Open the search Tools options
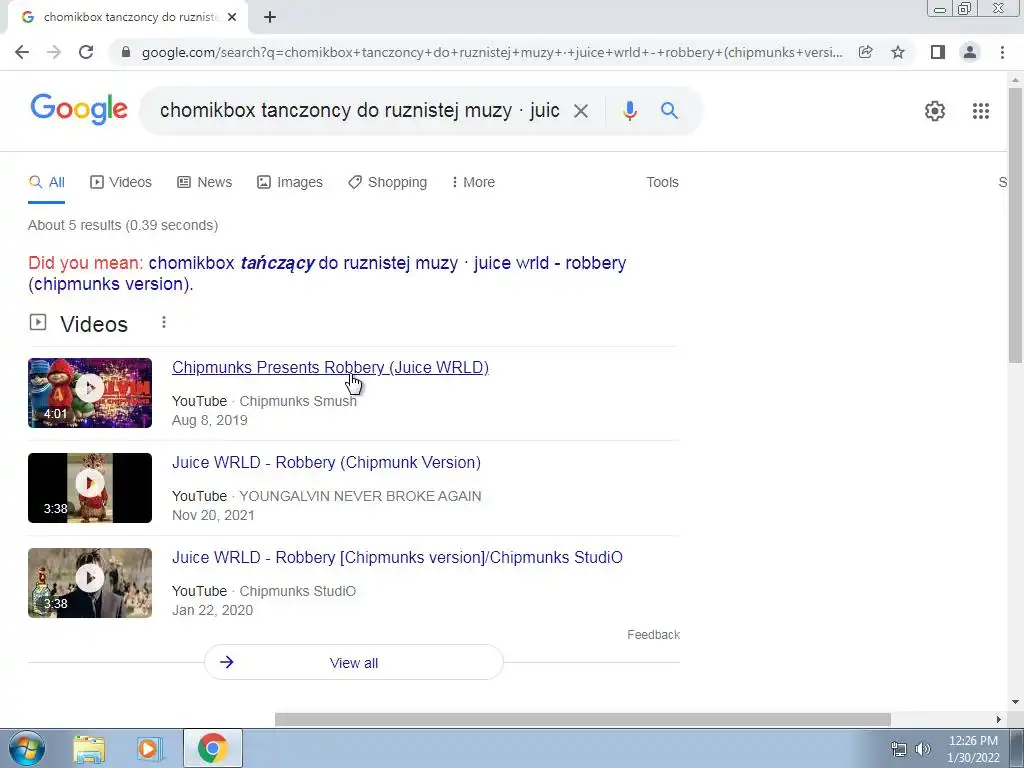 tap(662, 182)
